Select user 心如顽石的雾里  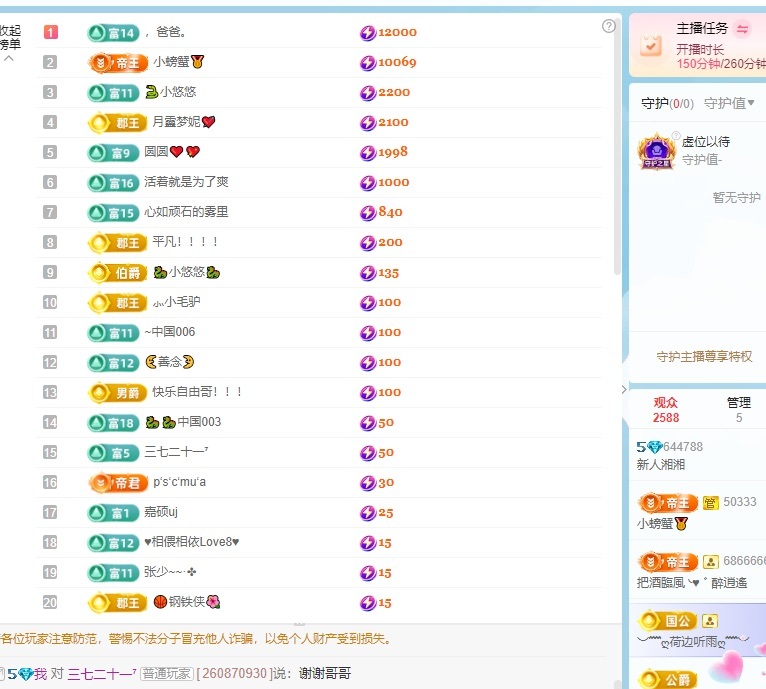pos(186,212)
